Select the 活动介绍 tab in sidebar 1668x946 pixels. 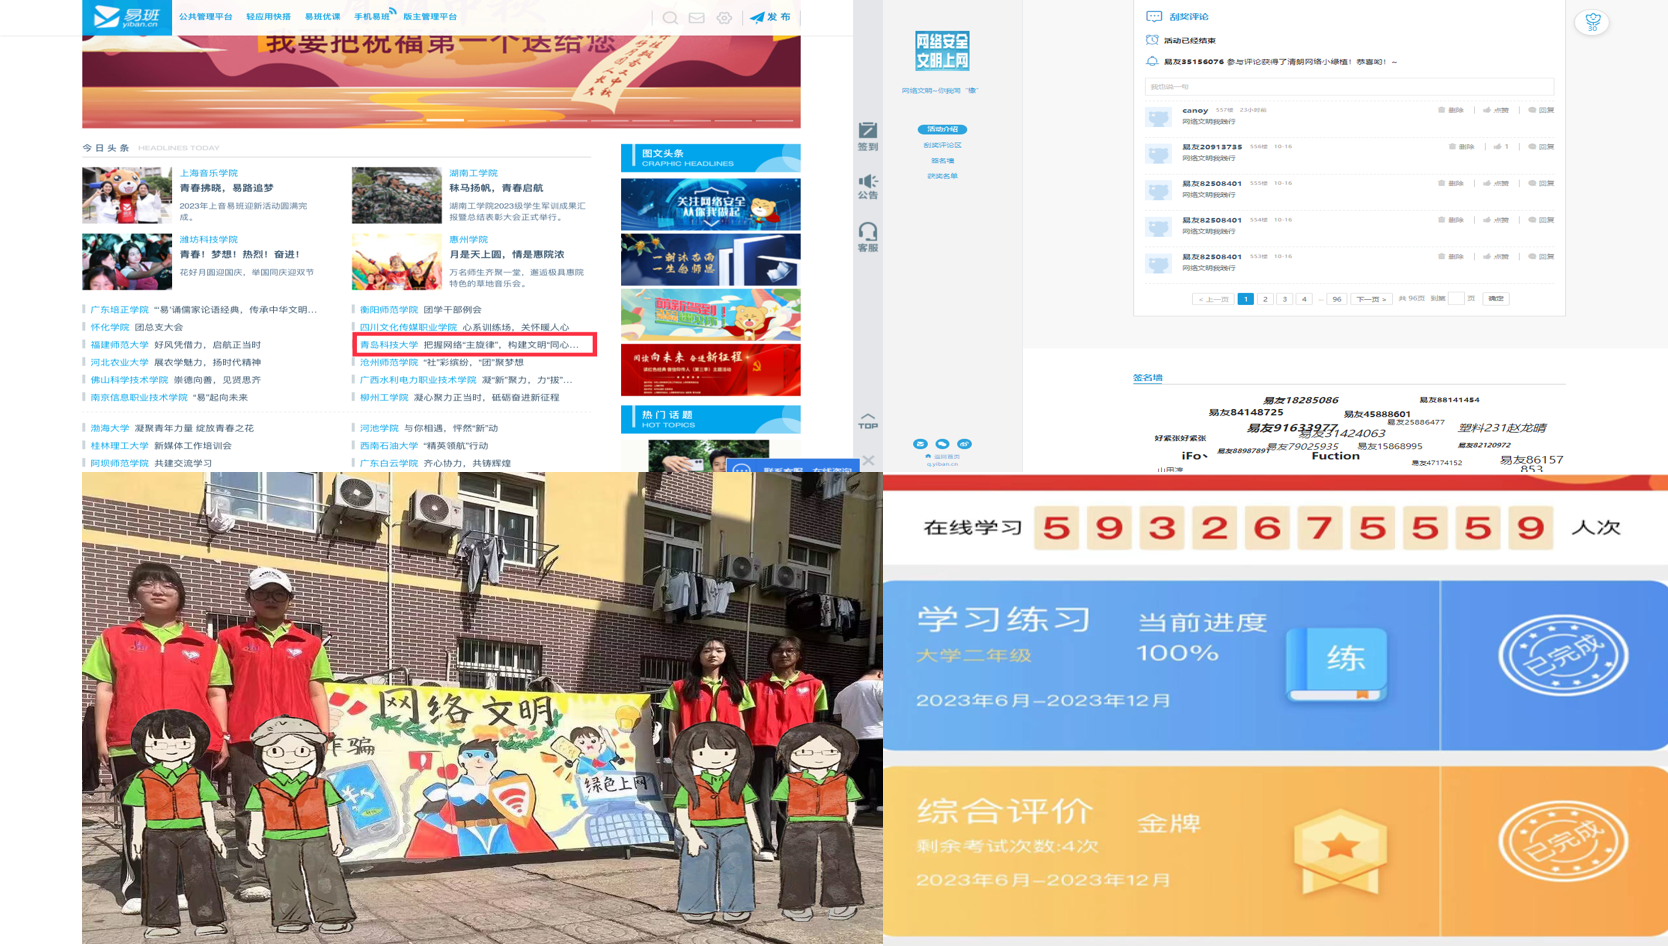tap(942, 129)
